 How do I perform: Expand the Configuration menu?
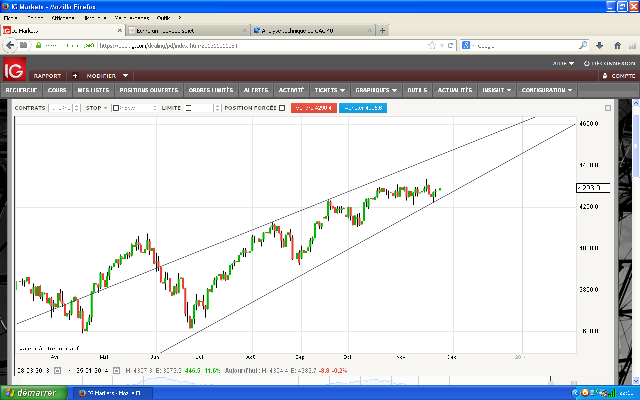[547, 90]
